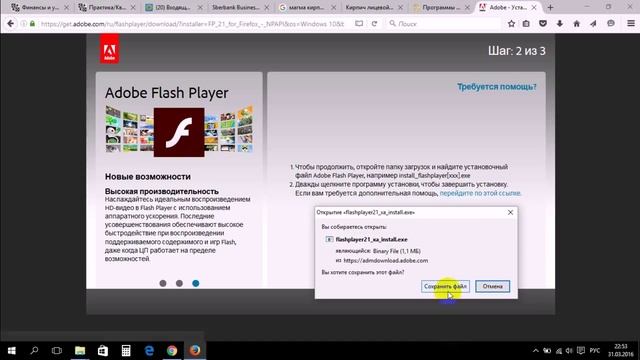Click the Pocket save icon
Screen dimensions: 640x360
pos(543,24)
